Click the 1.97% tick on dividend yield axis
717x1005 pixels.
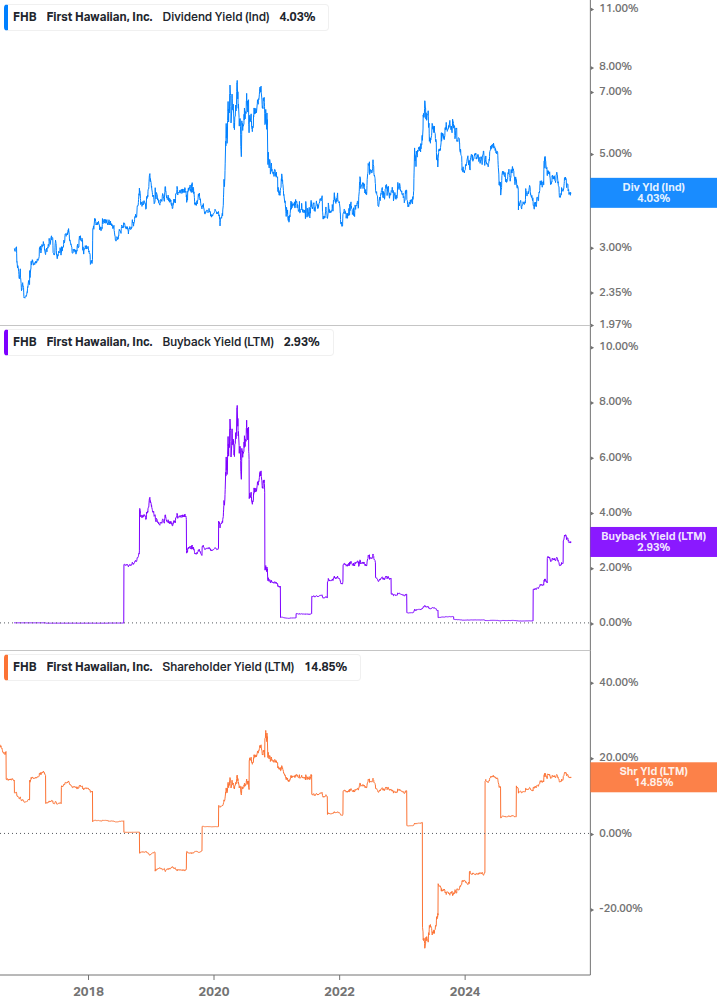615,324
